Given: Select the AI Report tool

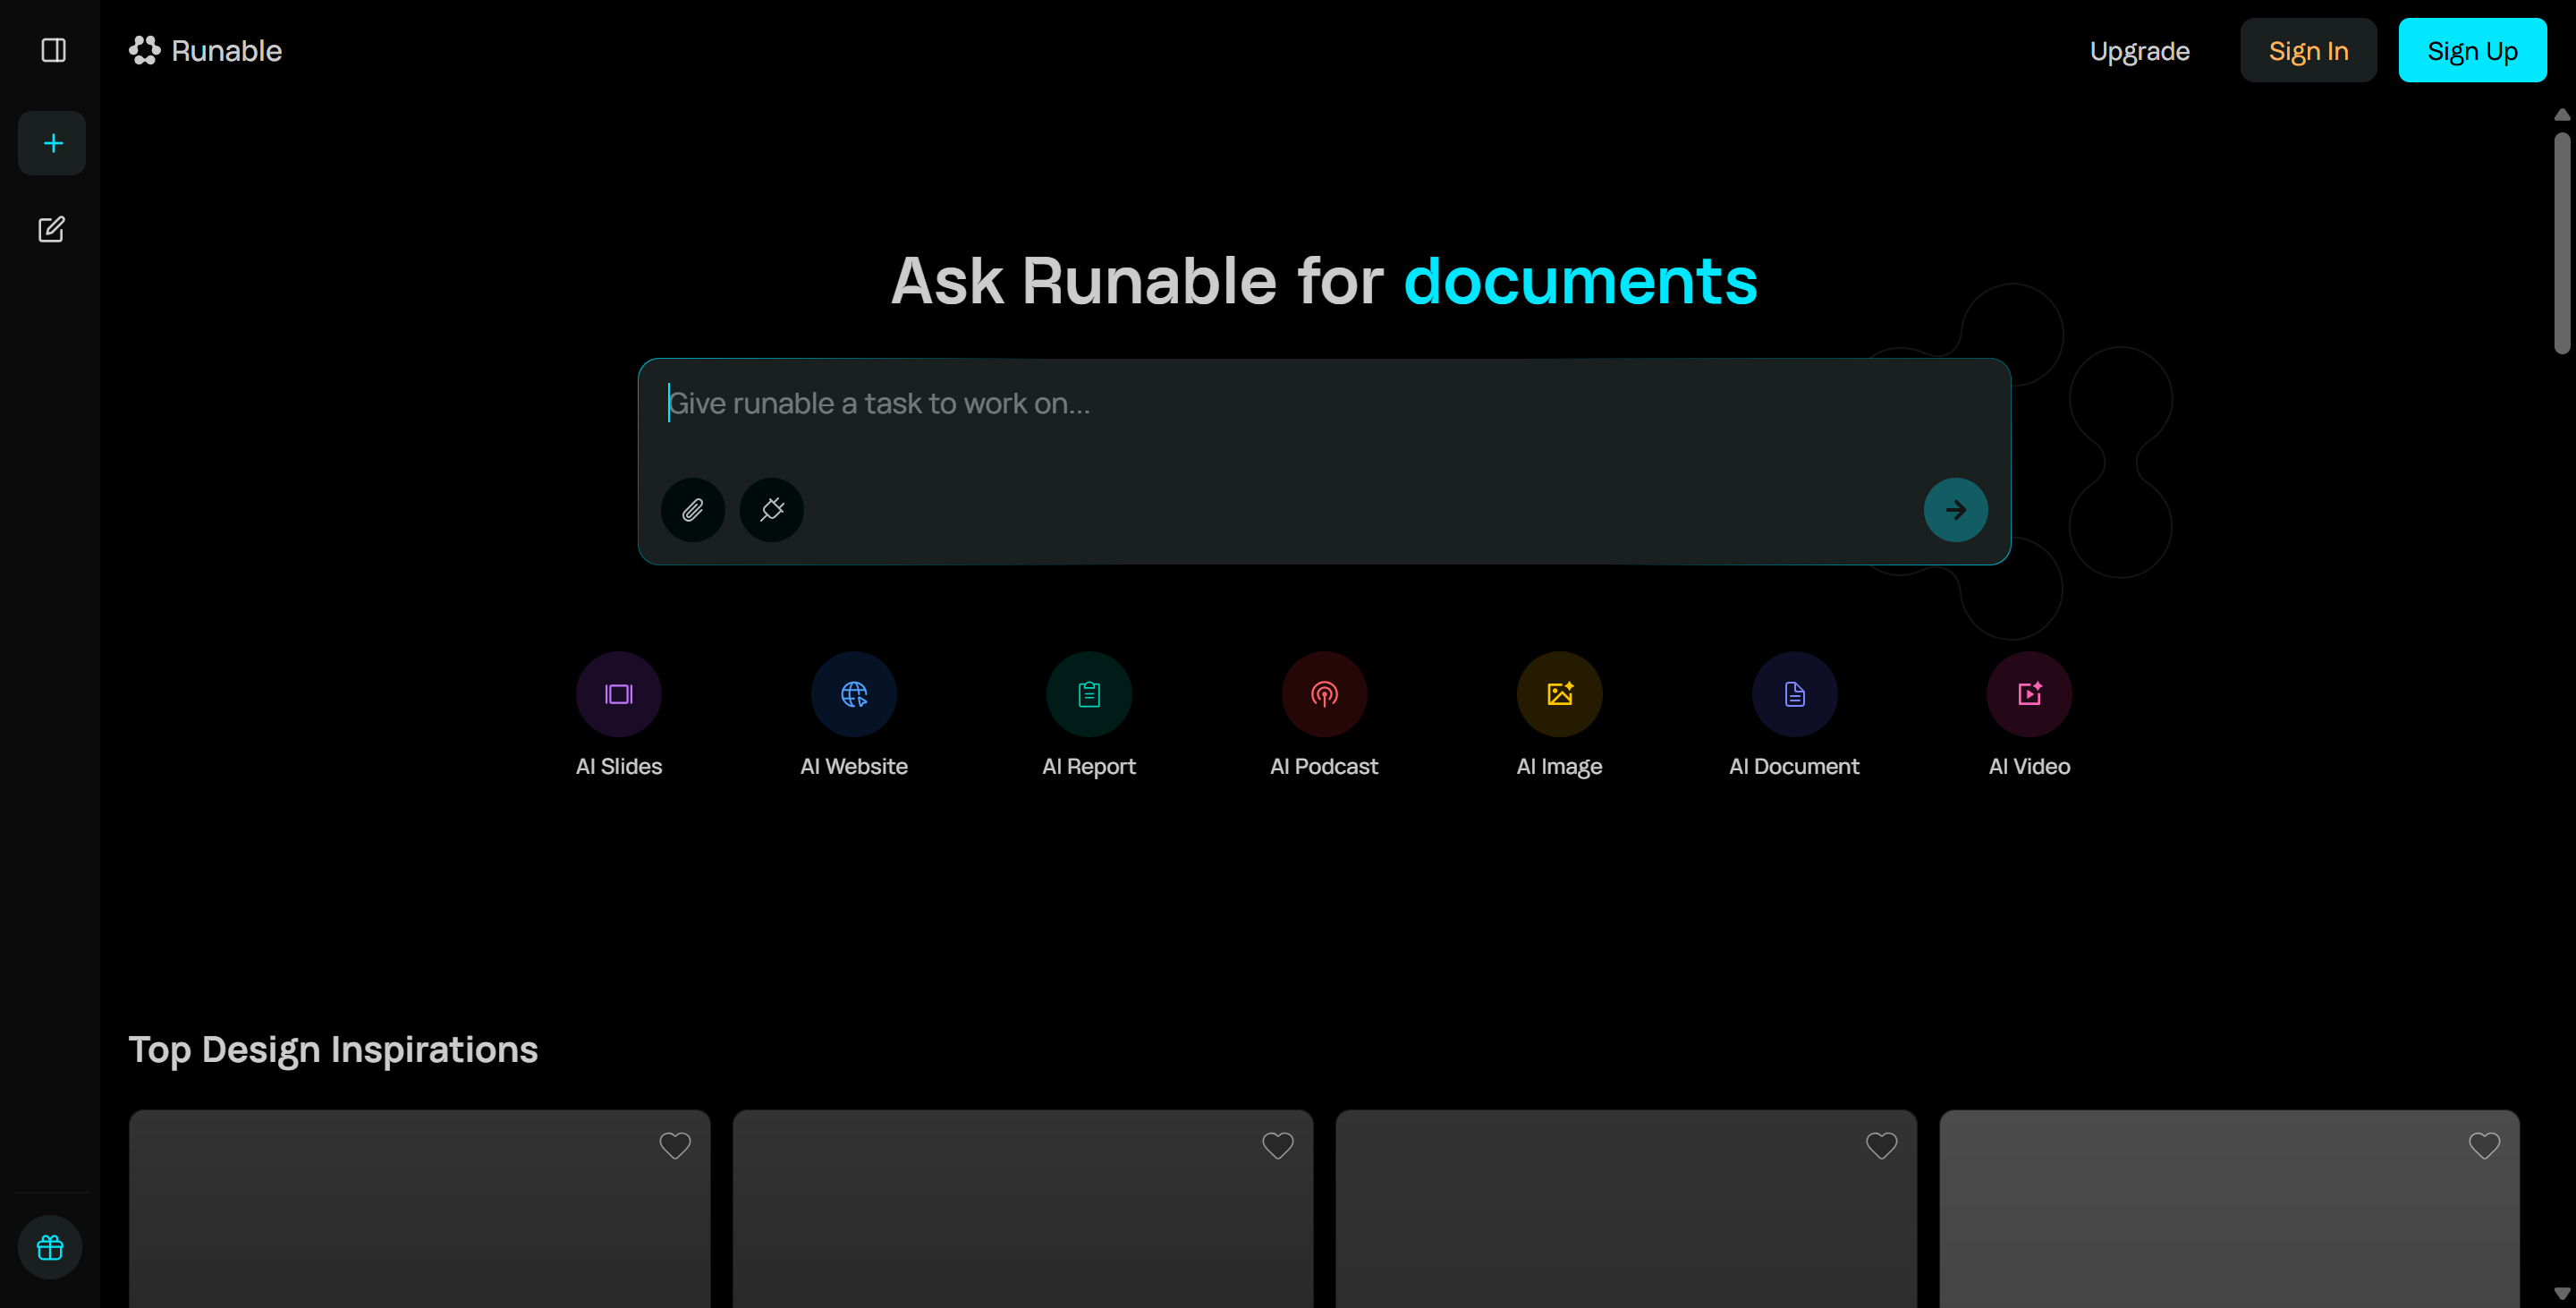Looking at the screenshot, I should click(1088, 694).
